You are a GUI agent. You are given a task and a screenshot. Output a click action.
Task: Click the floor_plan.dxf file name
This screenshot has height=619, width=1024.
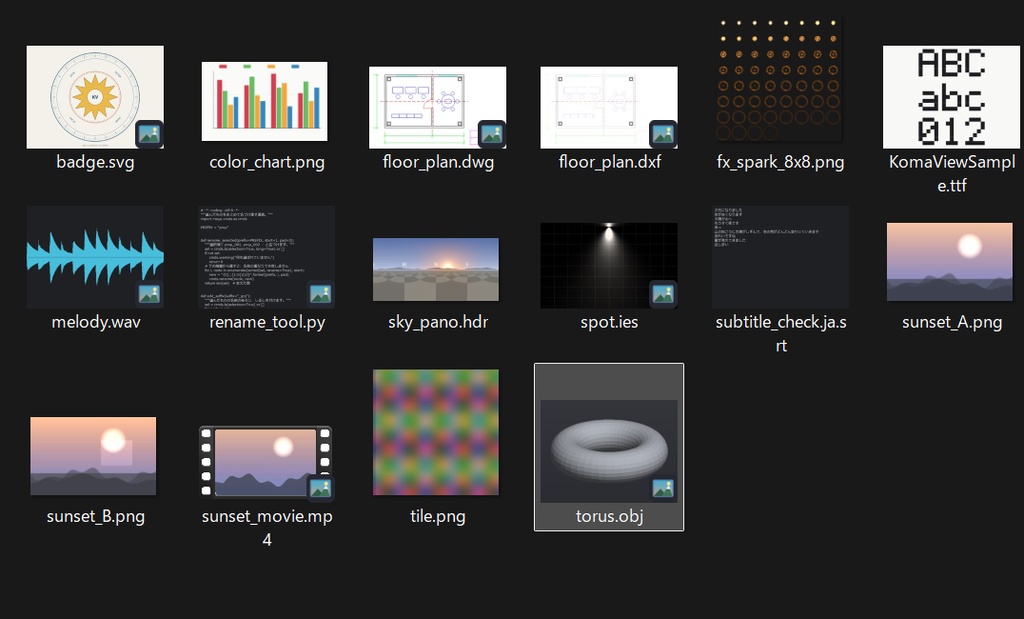tap(609, 162)
